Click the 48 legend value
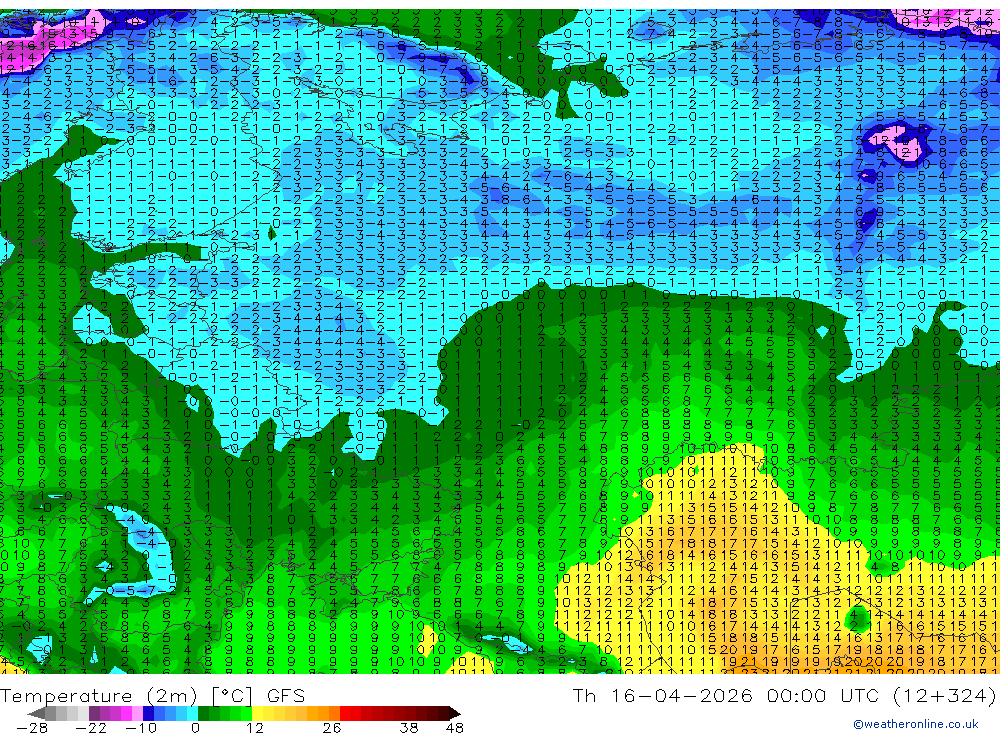The width and height of the screenshot is (1000, 733). pos(454,727)
